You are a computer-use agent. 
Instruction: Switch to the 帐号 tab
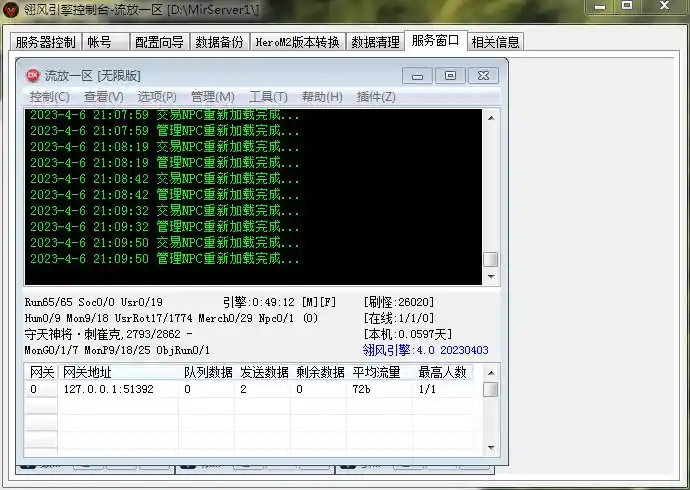coord(106,42)
